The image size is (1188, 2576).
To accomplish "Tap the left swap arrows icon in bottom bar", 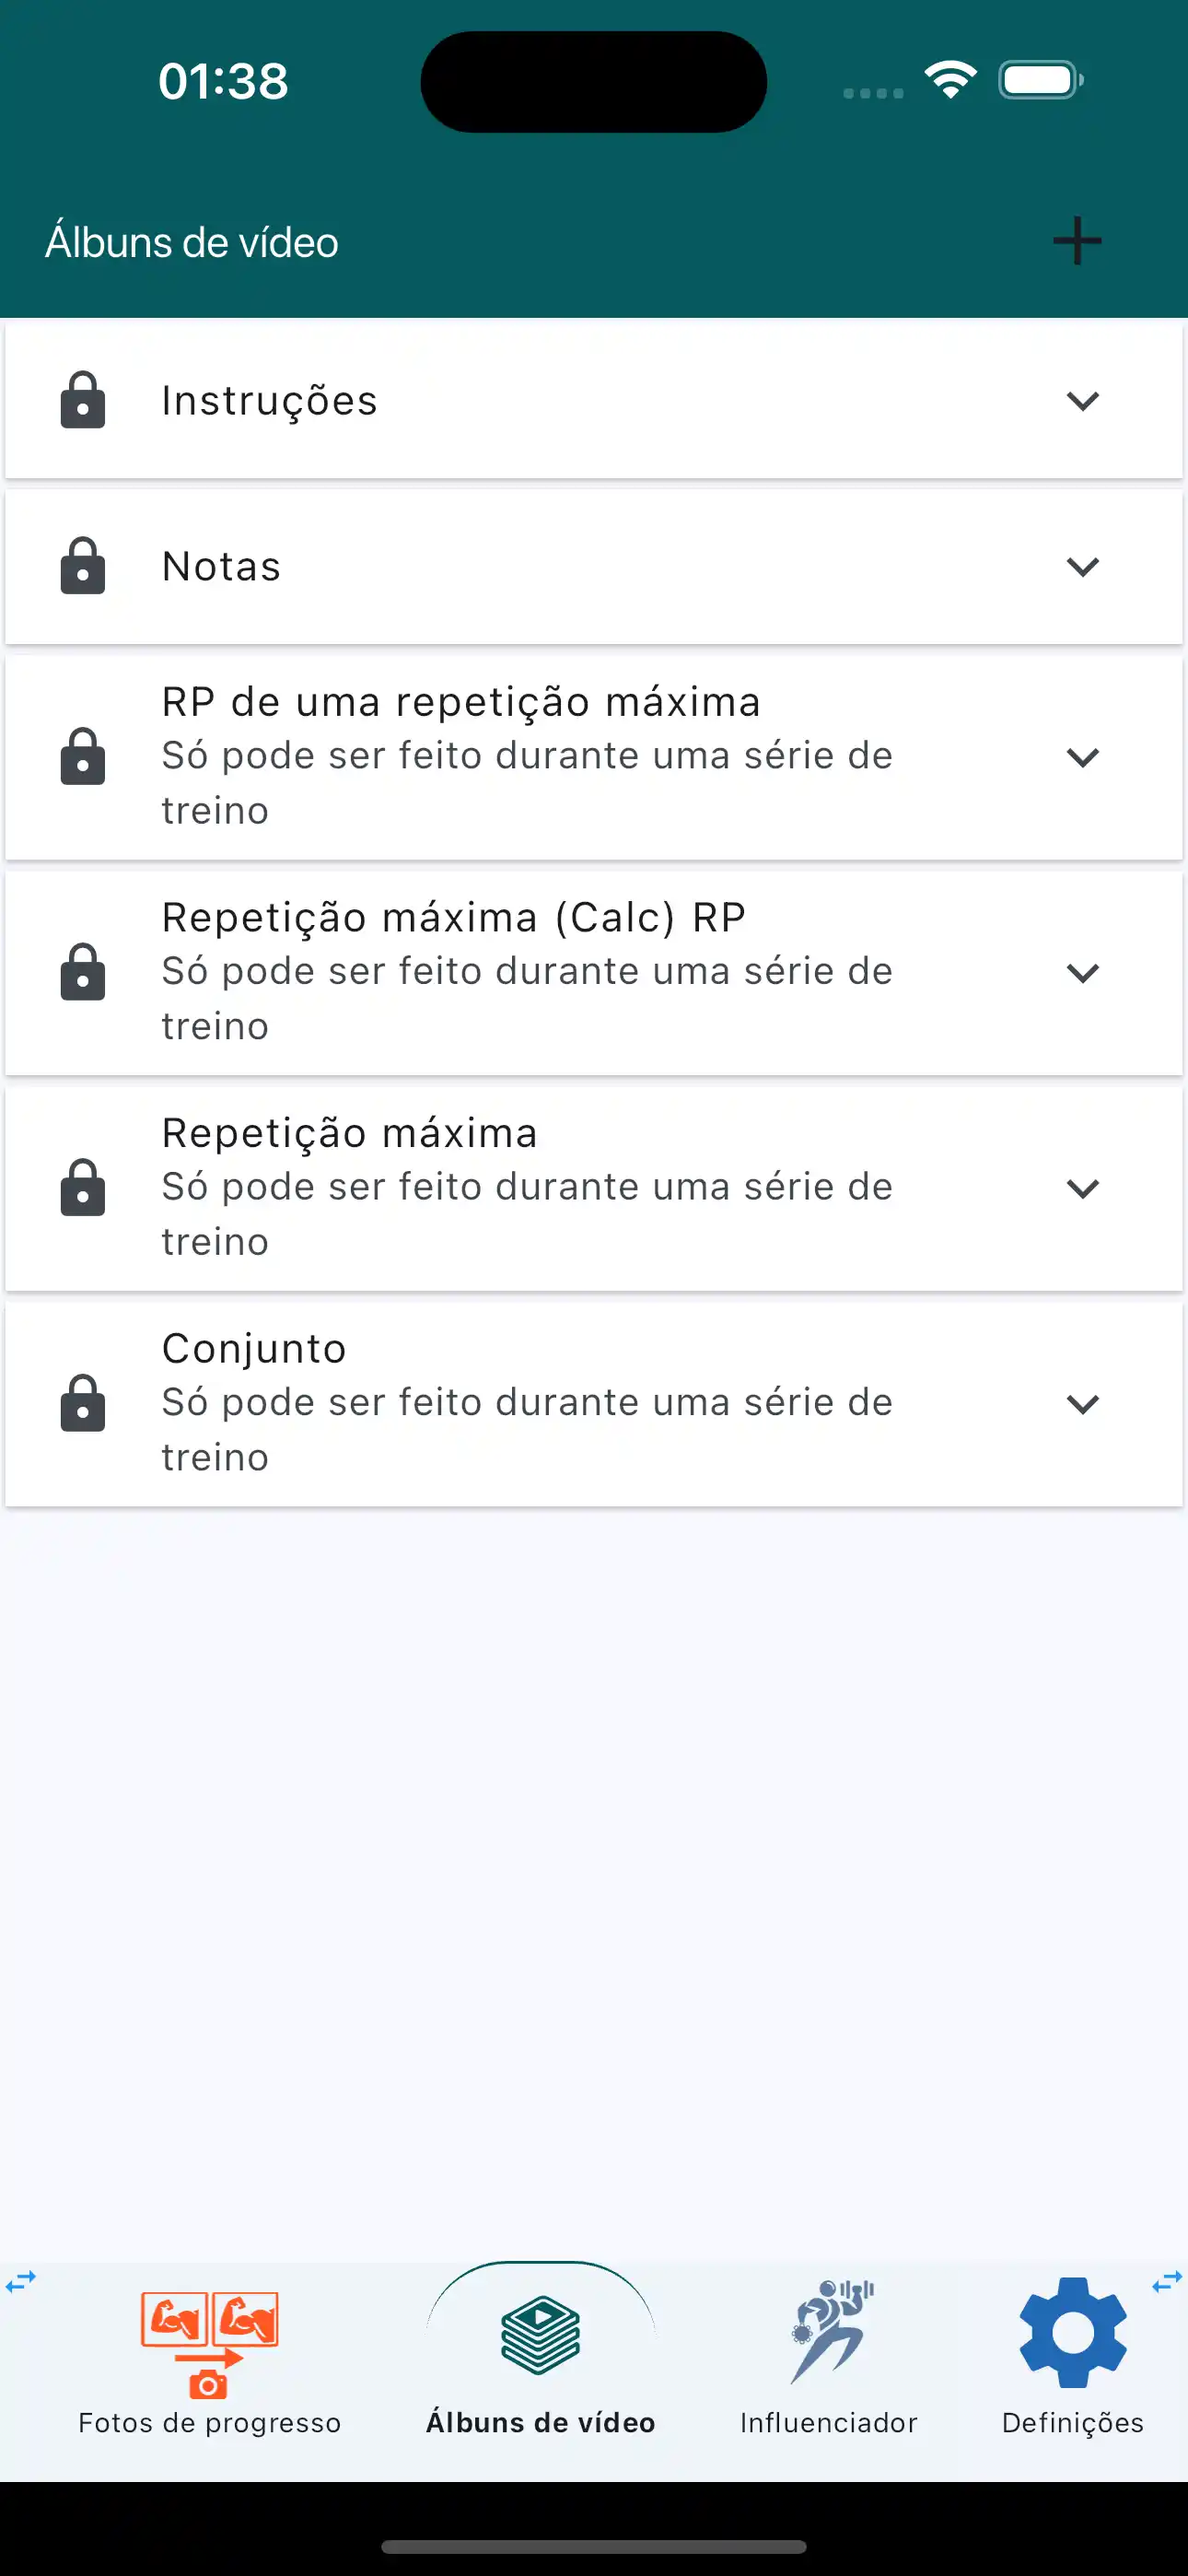I will (21, 2281).
